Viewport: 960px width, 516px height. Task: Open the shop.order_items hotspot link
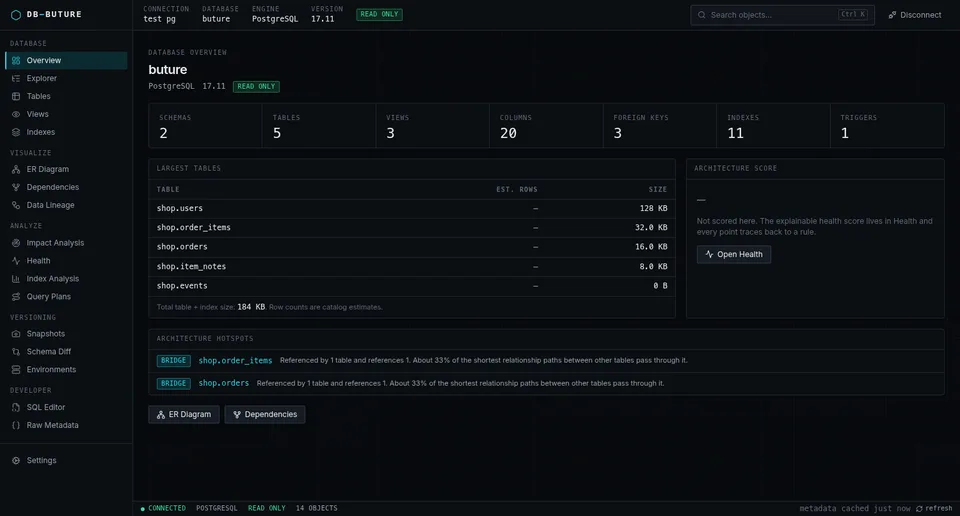[235, 361]
